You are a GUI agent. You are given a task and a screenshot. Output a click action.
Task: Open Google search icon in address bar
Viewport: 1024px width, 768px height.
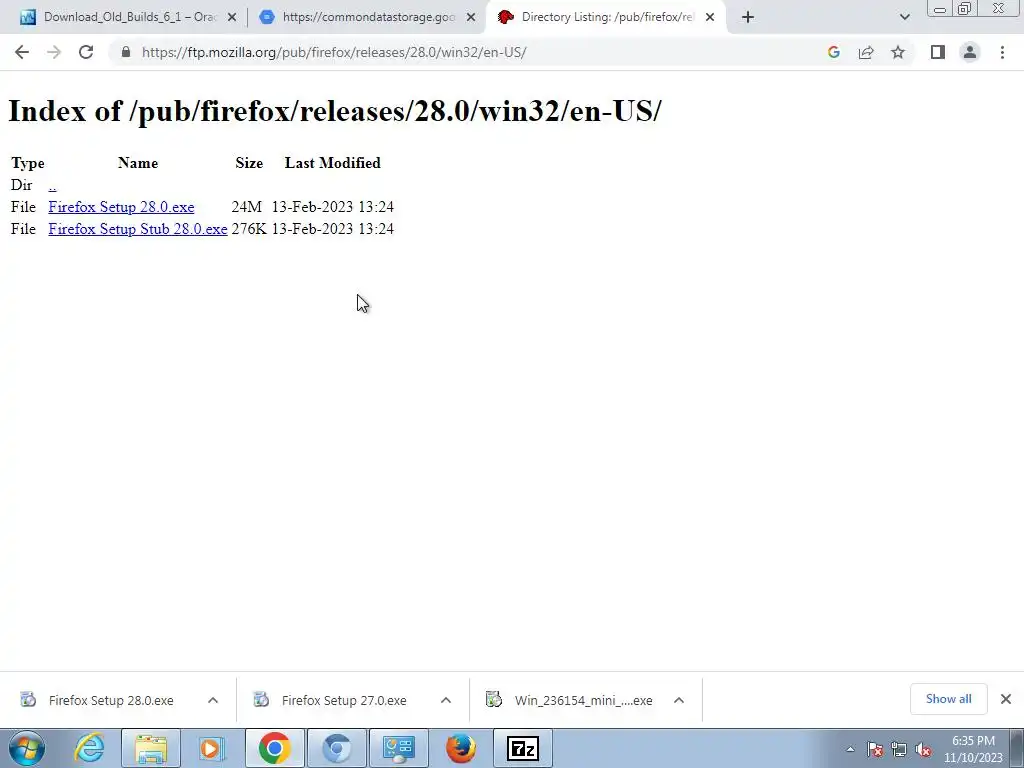point(833,52)
